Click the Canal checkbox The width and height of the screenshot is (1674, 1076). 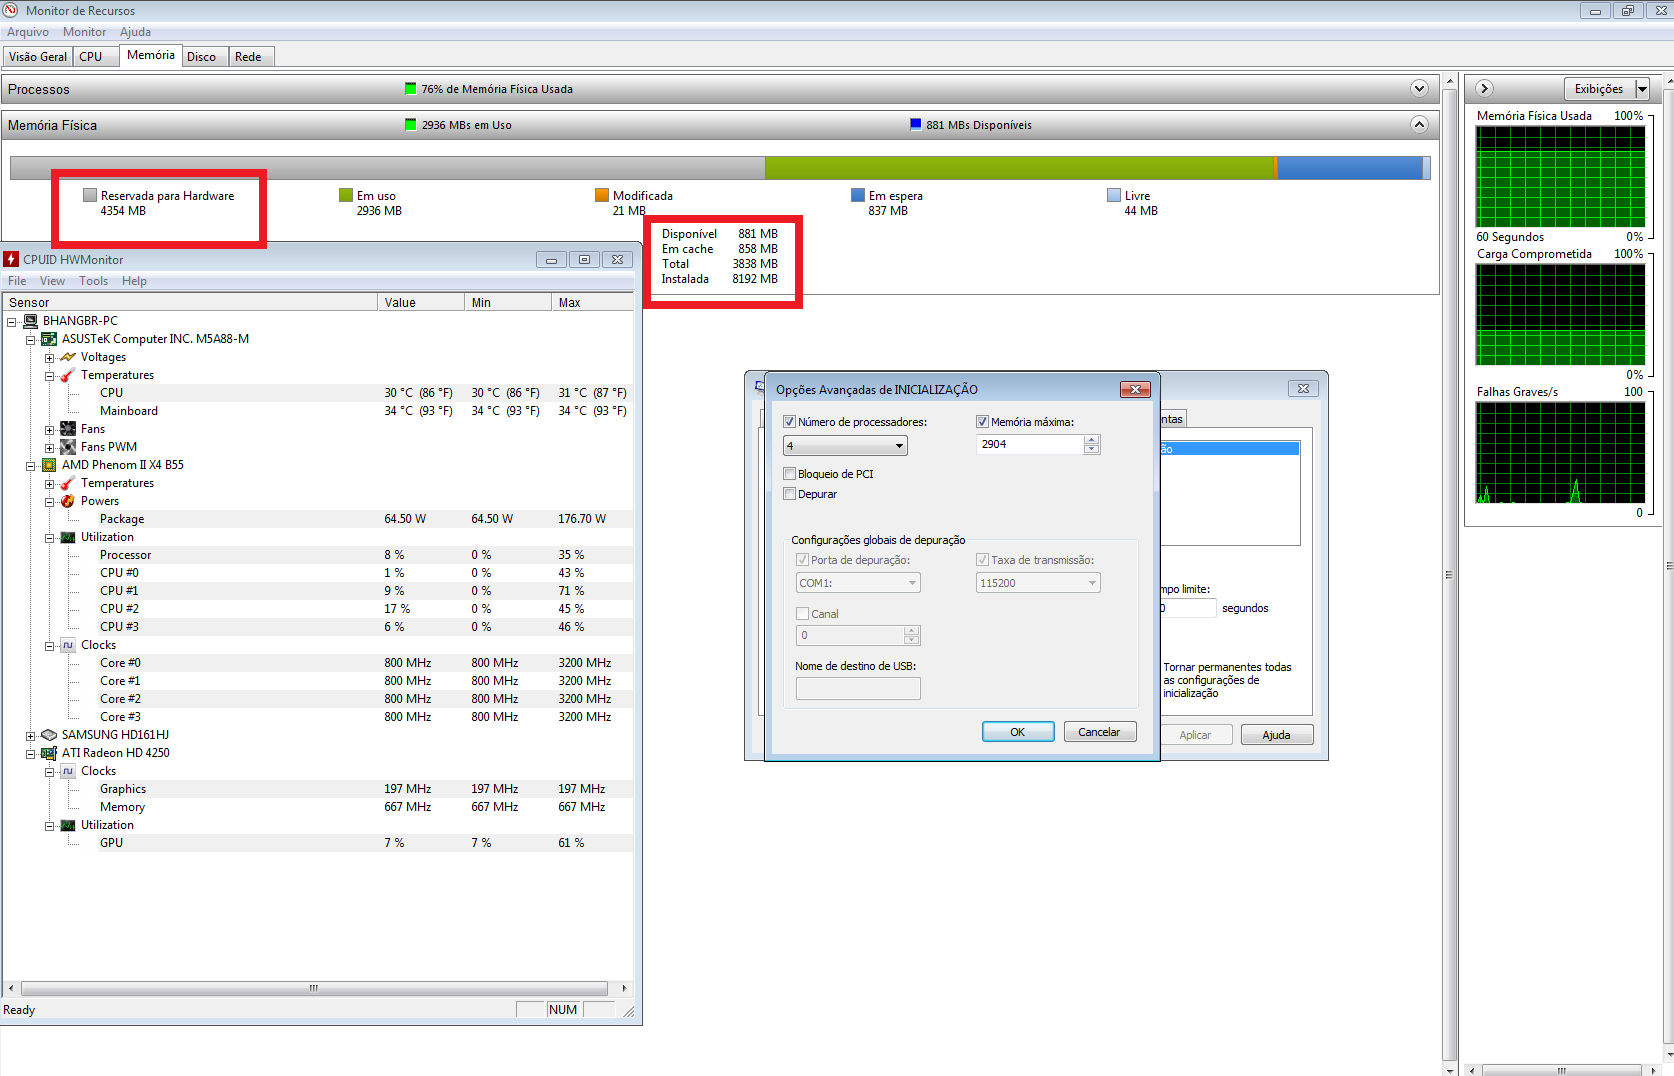click(x=802, y=614)
